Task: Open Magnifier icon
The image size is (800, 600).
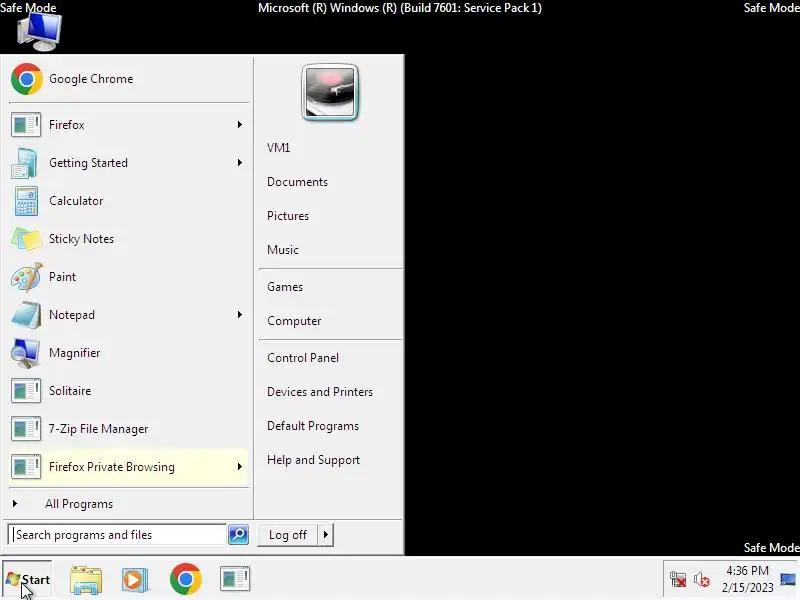Action: [x=26, y=353]
